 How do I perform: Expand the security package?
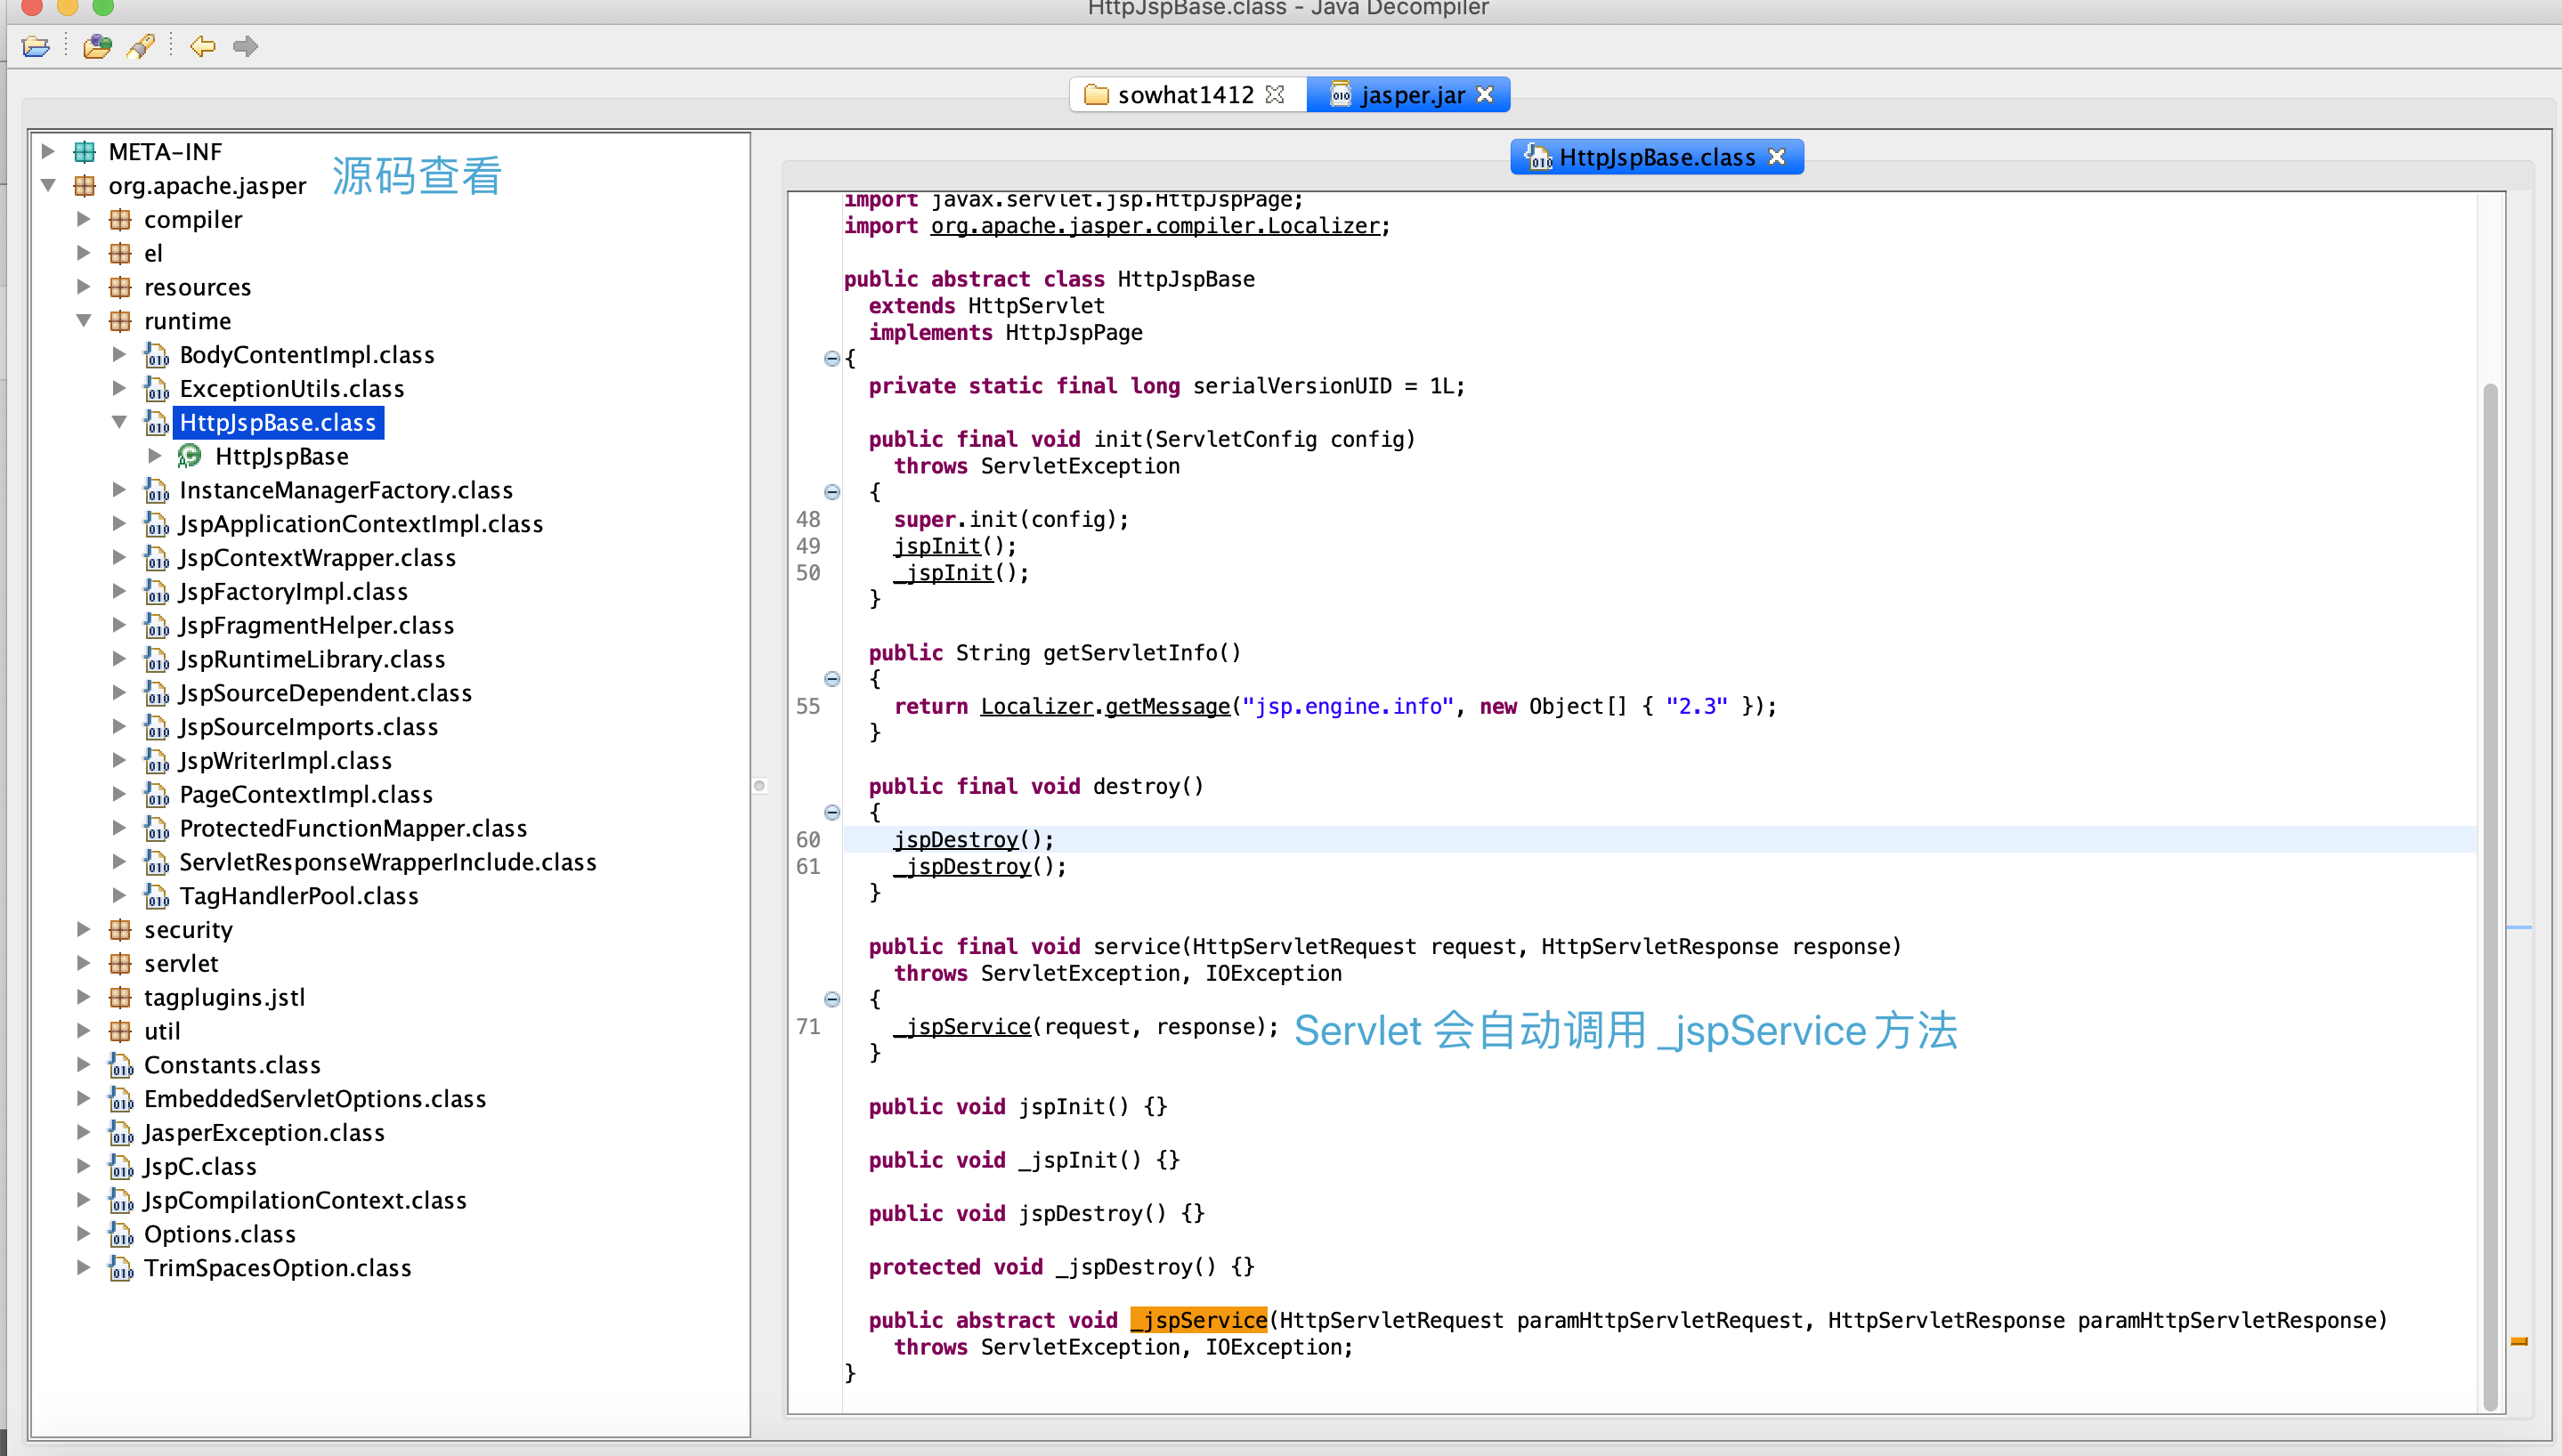84,929
